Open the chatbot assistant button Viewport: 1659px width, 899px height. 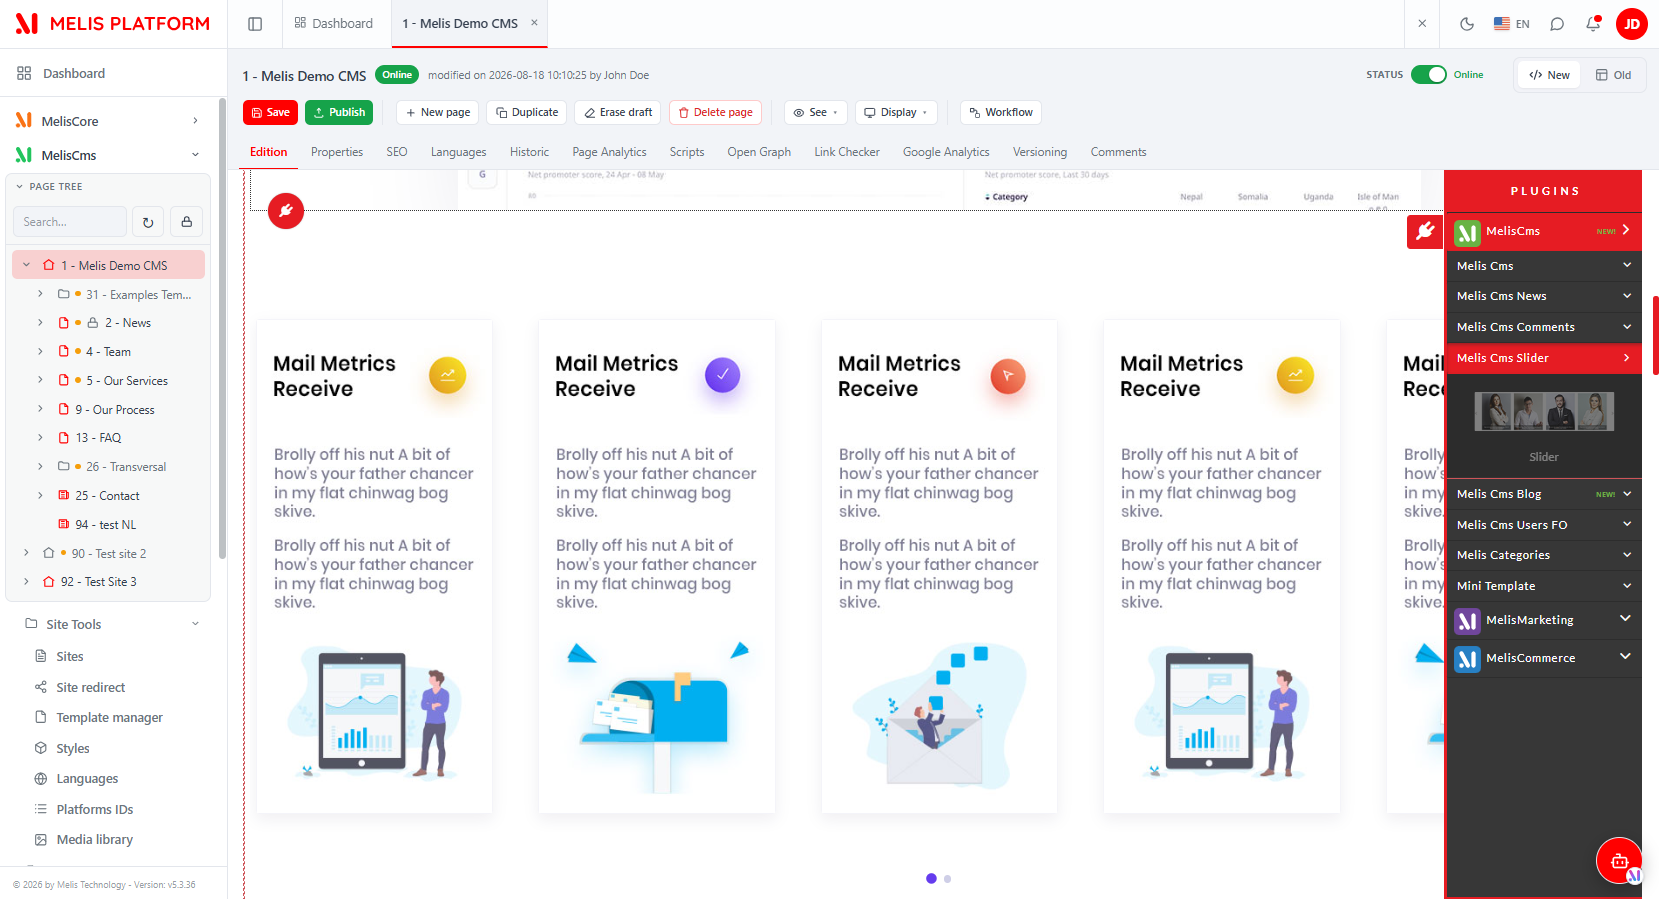click(1619, 860)
